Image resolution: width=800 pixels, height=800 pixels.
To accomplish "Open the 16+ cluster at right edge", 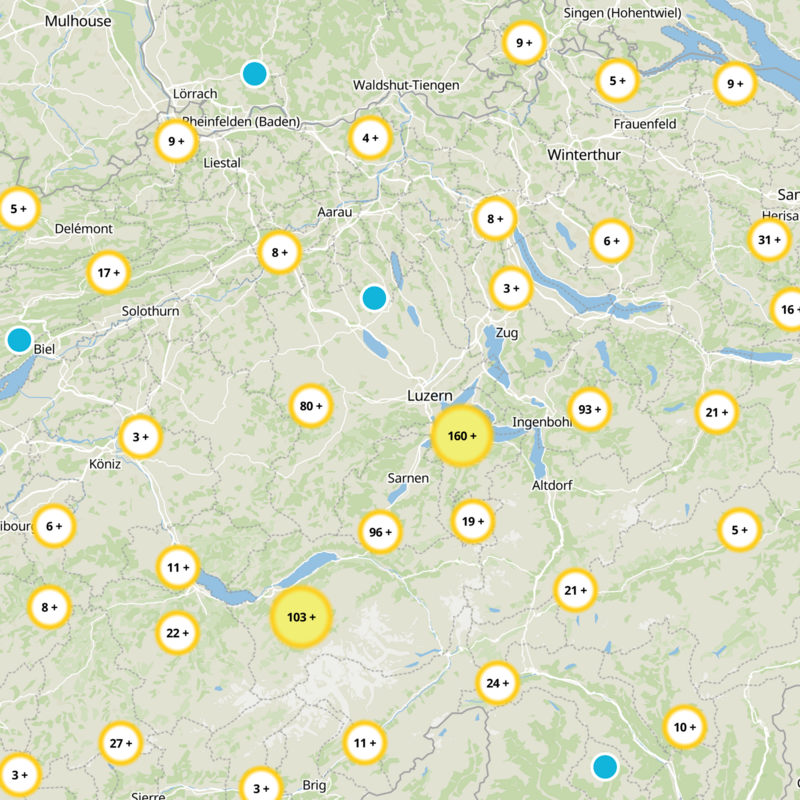I will click(788, 309).
